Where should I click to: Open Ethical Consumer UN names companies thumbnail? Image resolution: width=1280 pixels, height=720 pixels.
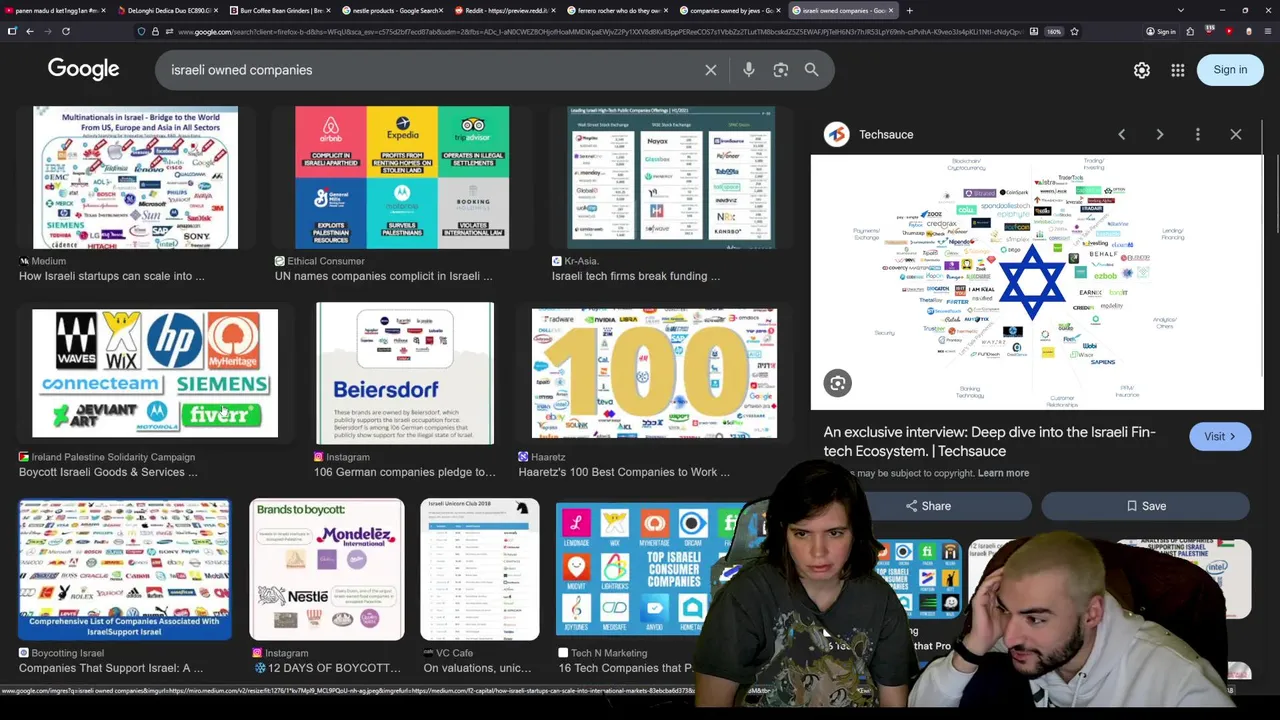(x=402, y=177)
